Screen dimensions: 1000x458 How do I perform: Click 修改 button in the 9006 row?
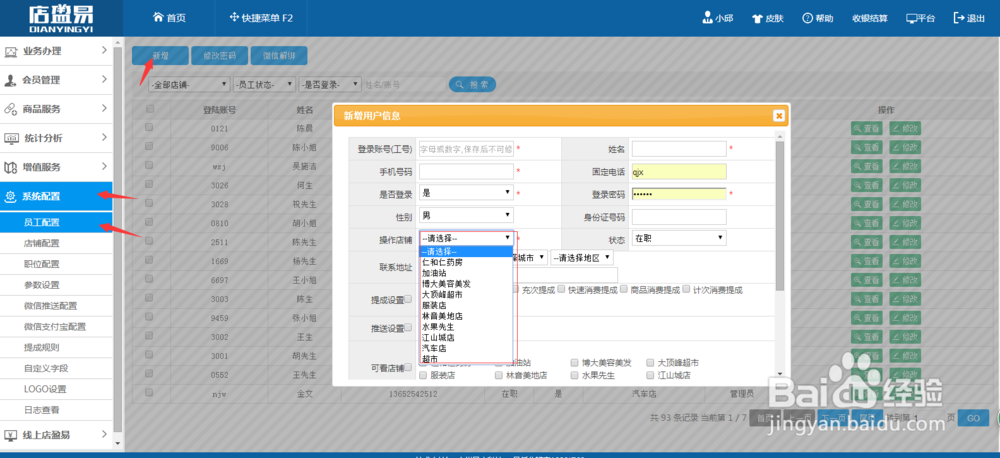(x=906, y=147)
